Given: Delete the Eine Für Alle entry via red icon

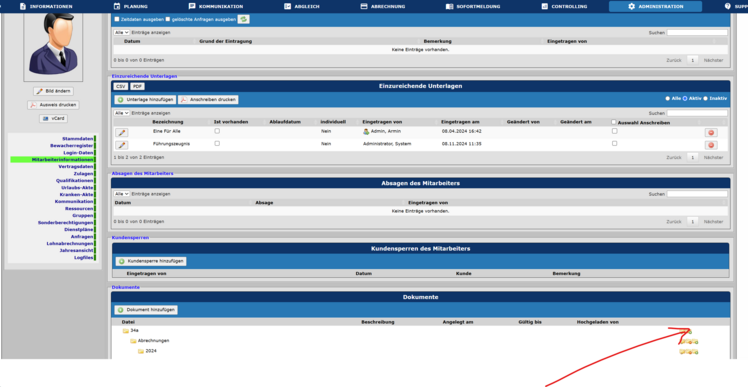Looking at the screenshot, I should (711, 133).
